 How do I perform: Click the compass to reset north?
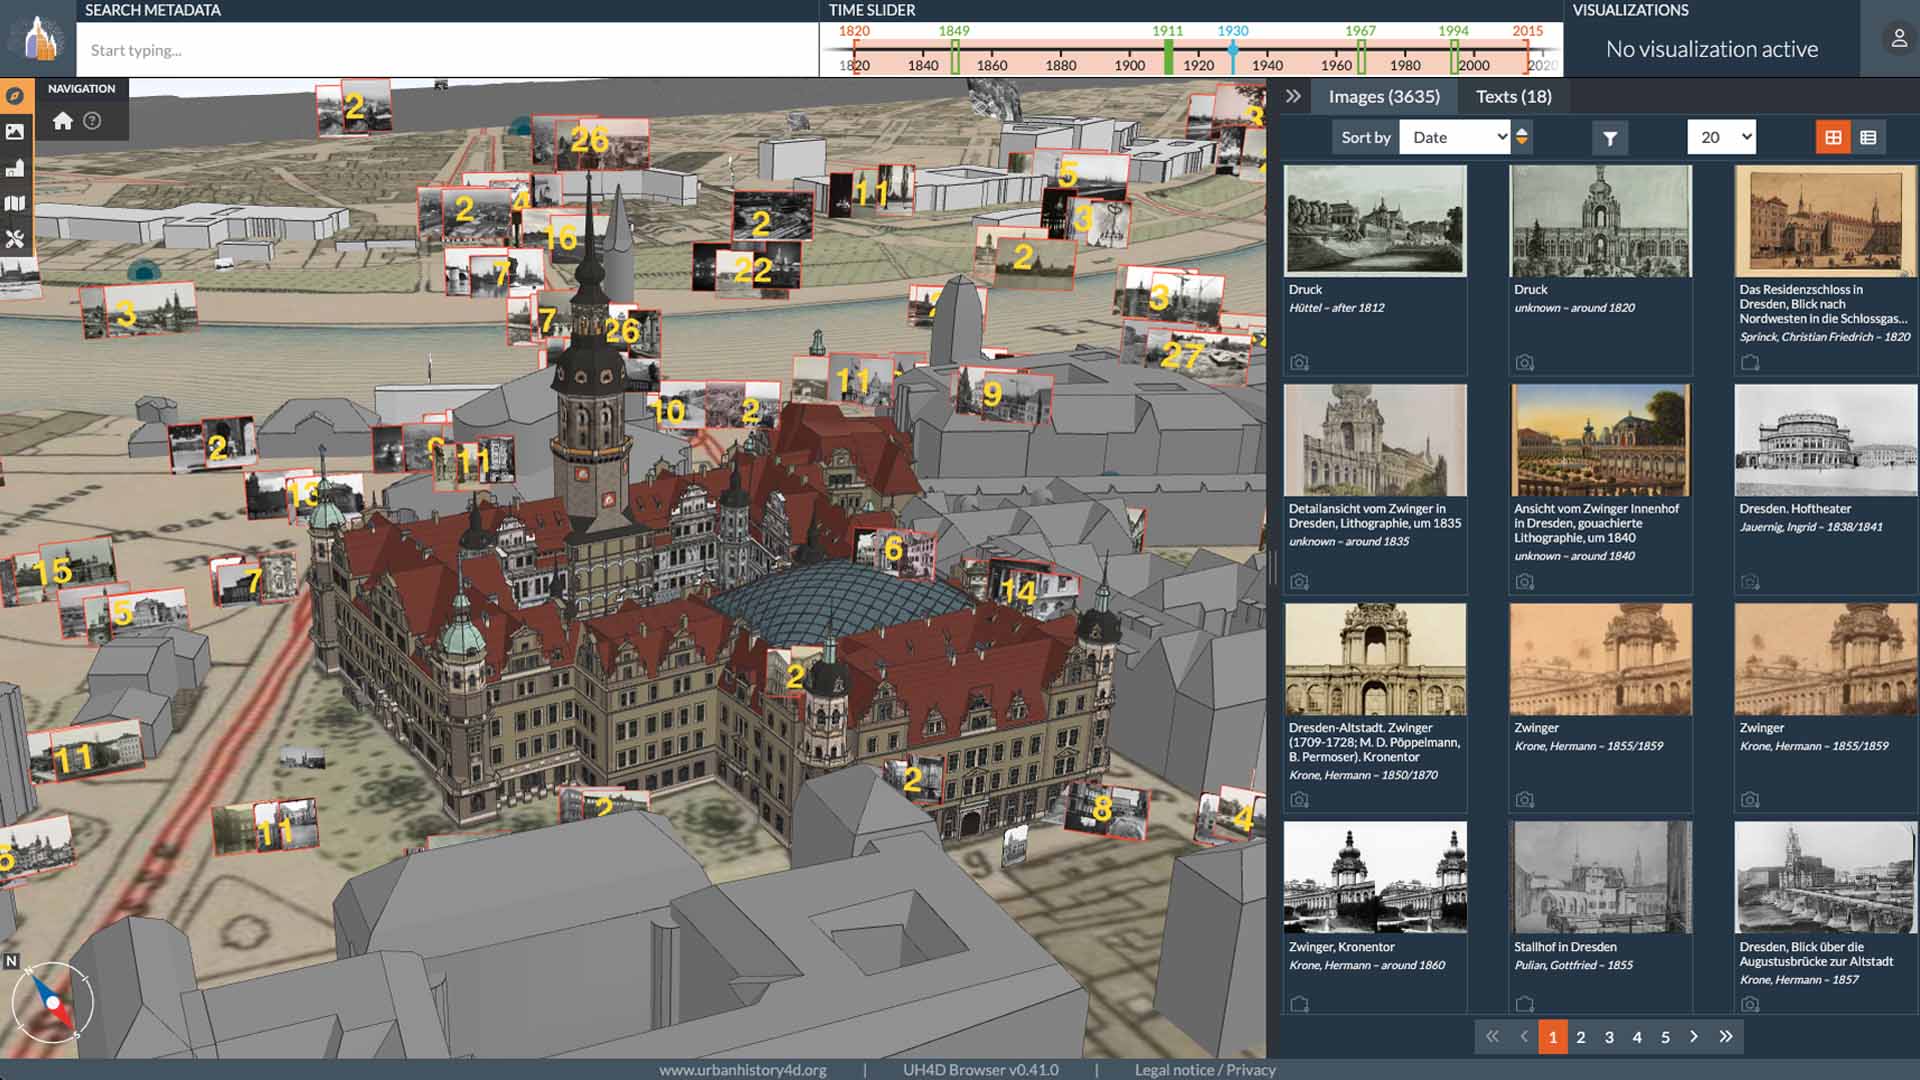coord(52,1002)
